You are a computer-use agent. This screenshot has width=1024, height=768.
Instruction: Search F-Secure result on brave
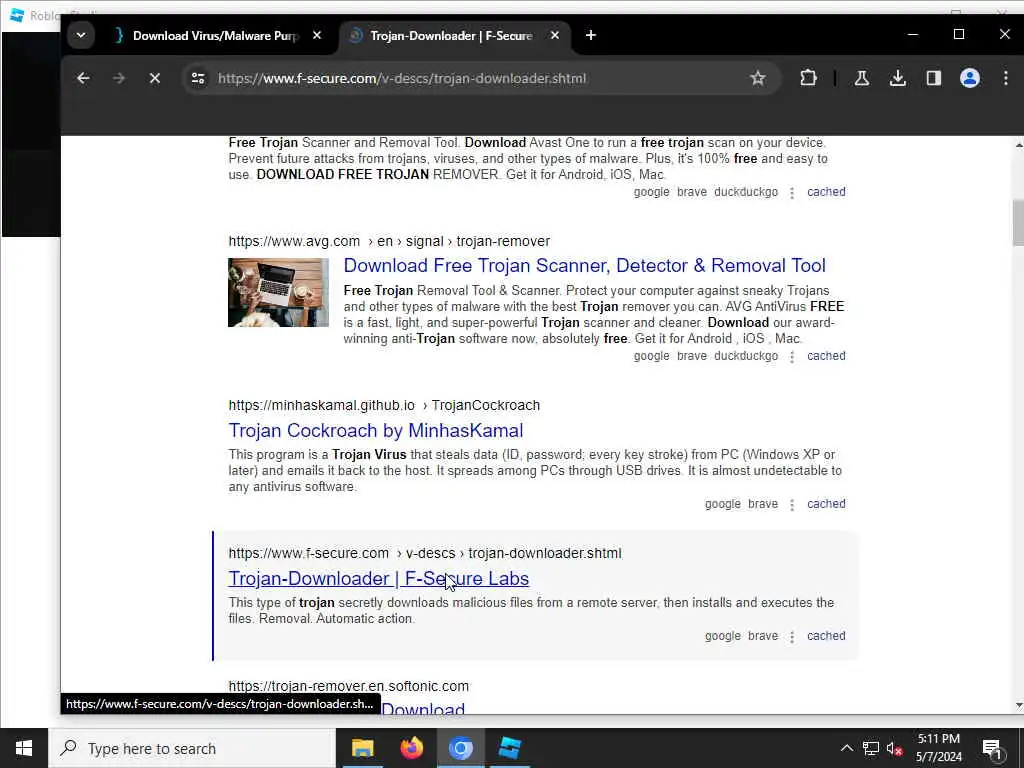[763, 635]
